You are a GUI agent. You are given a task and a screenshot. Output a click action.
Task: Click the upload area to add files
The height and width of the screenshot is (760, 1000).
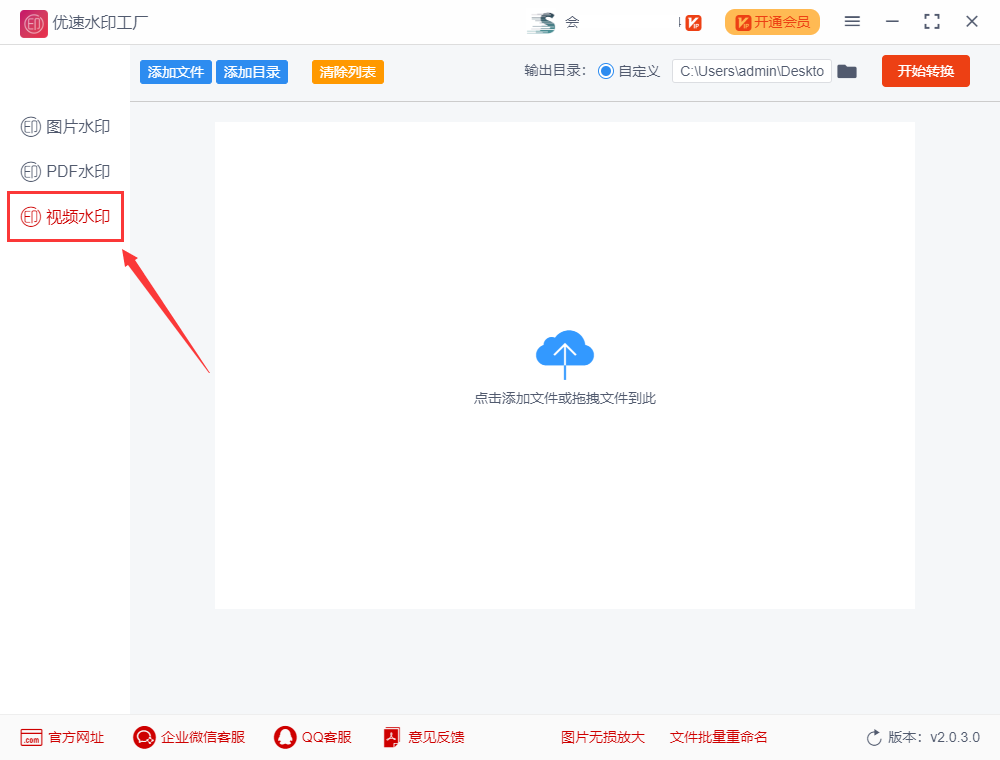[x=565, y=365]
